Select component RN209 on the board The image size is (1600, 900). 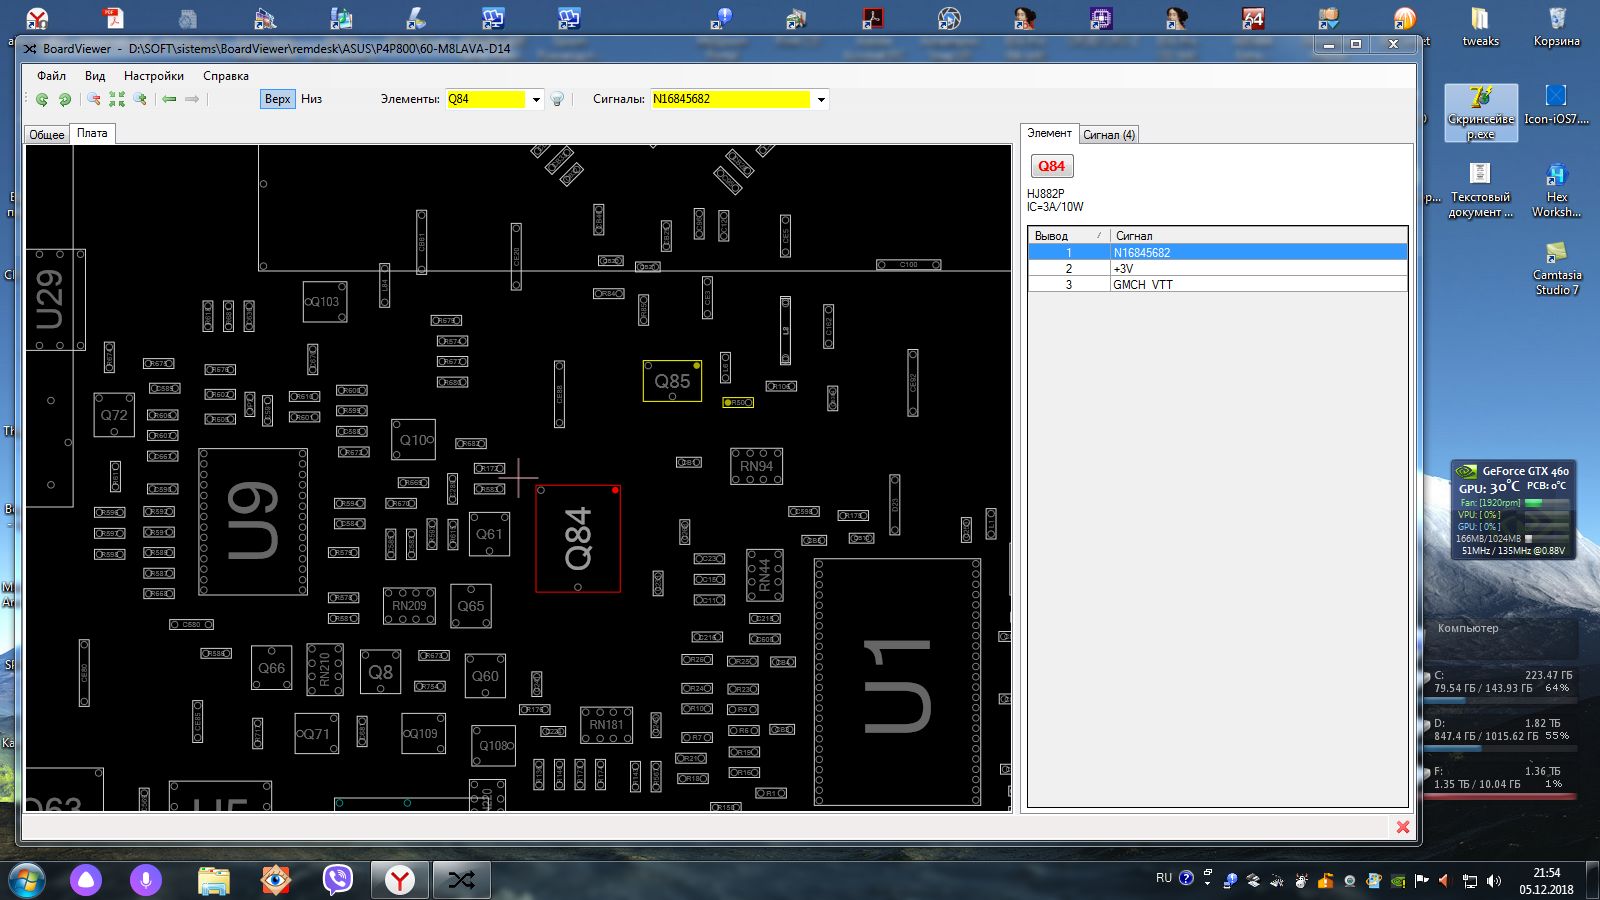tap(409, 606)
